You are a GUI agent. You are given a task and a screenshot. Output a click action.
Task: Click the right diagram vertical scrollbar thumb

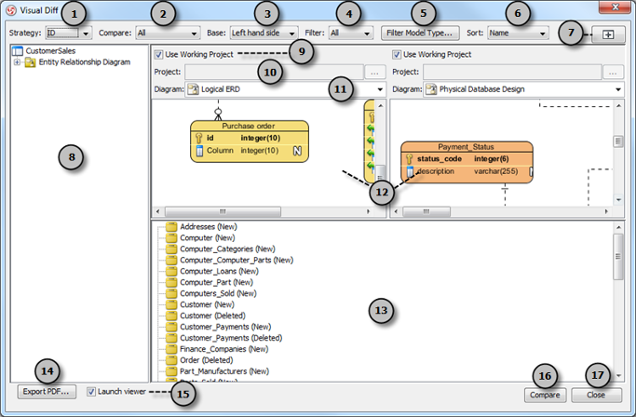[618, 142]
